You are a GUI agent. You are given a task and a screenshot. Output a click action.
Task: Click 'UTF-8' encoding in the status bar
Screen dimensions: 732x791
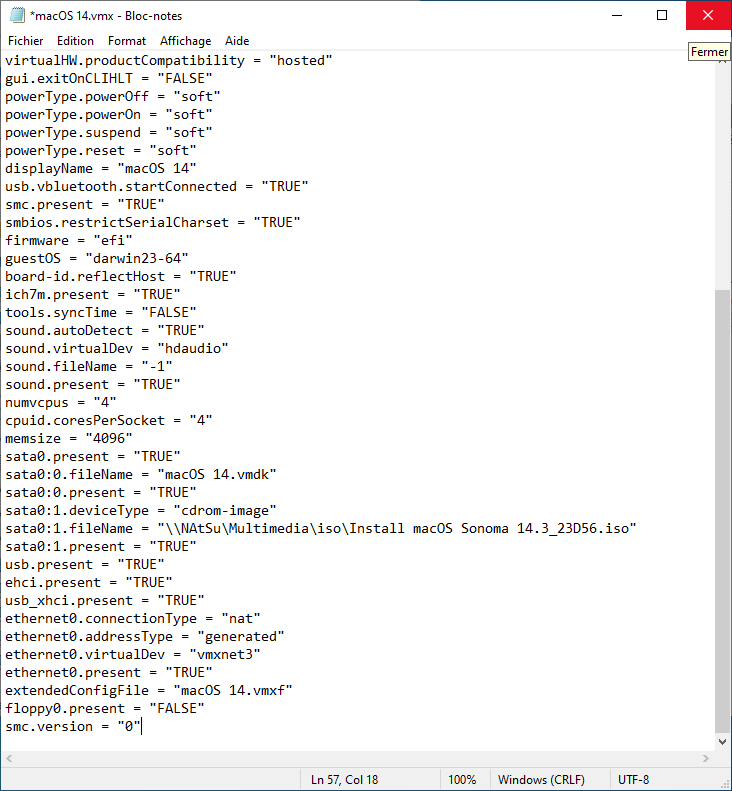(x=633, y=779)
